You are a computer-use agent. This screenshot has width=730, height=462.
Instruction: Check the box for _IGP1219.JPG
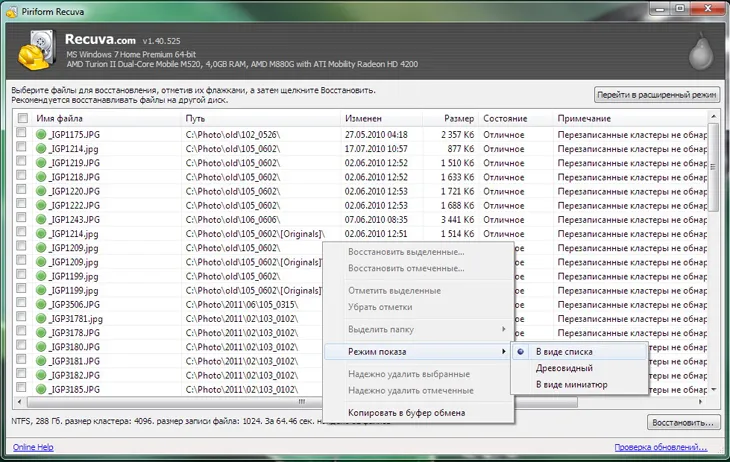tap(21, 161)
